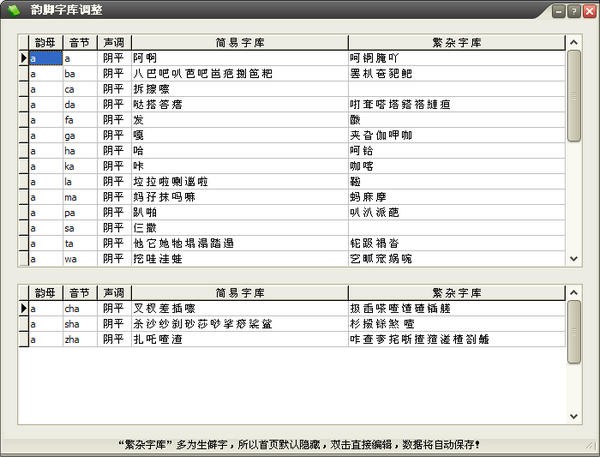This screenshot has height=457, width=600.
Task: Click upper table scroll up arrow
Action: pyautogui.click(x=574, y=42)
